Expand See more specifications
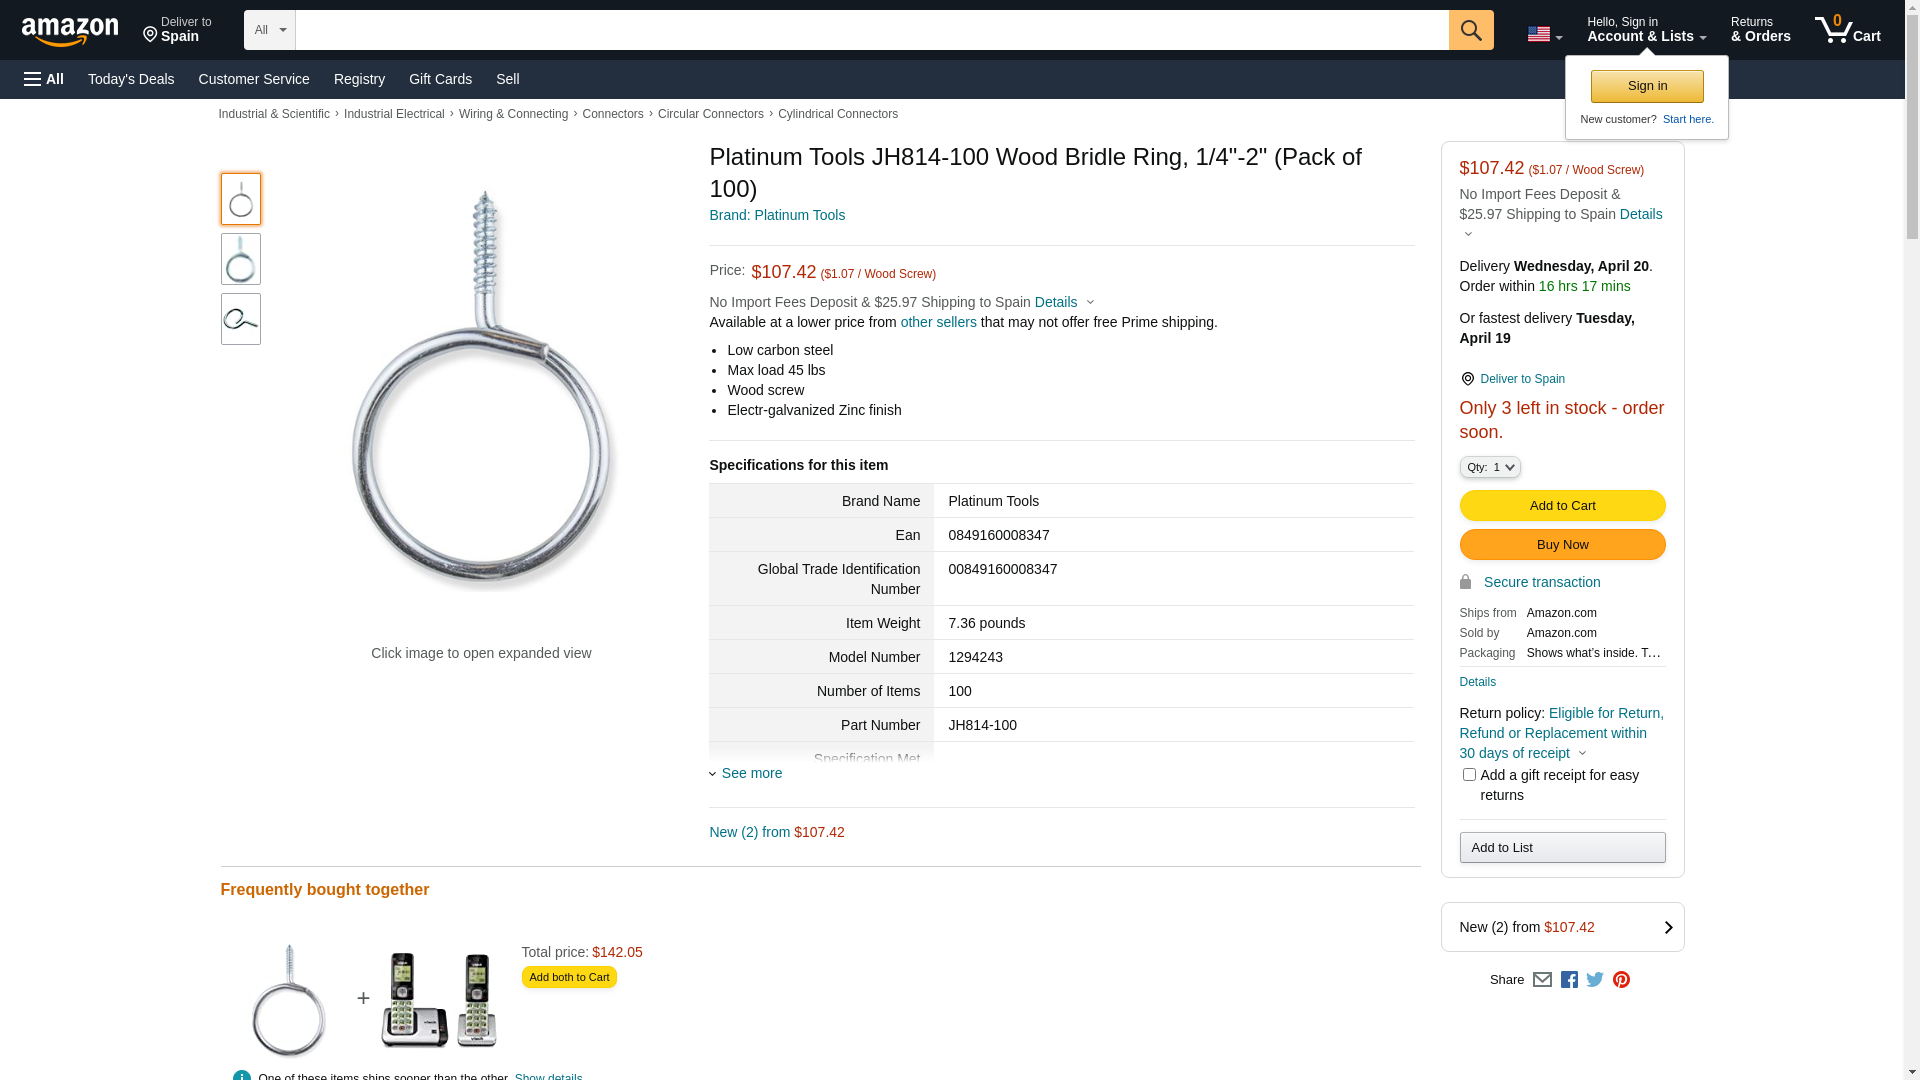 pos(751,773)
